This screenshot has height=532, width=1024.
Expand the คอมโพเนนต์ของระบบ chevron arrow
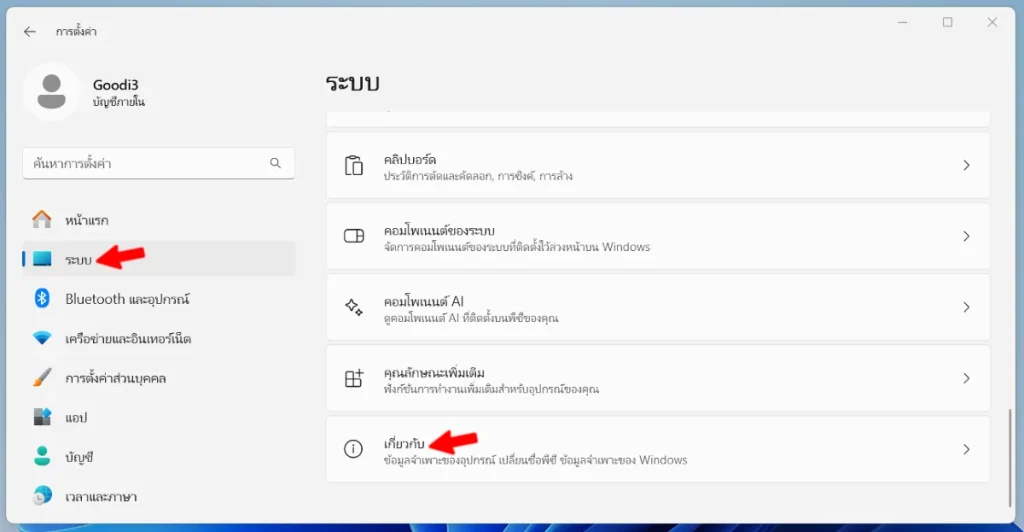[x=966, y=237]
